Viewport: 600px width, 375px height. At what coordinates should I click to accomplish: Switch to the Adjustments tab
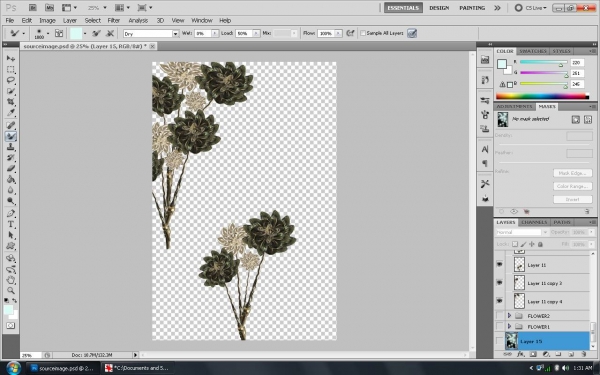tap(514, 106)
